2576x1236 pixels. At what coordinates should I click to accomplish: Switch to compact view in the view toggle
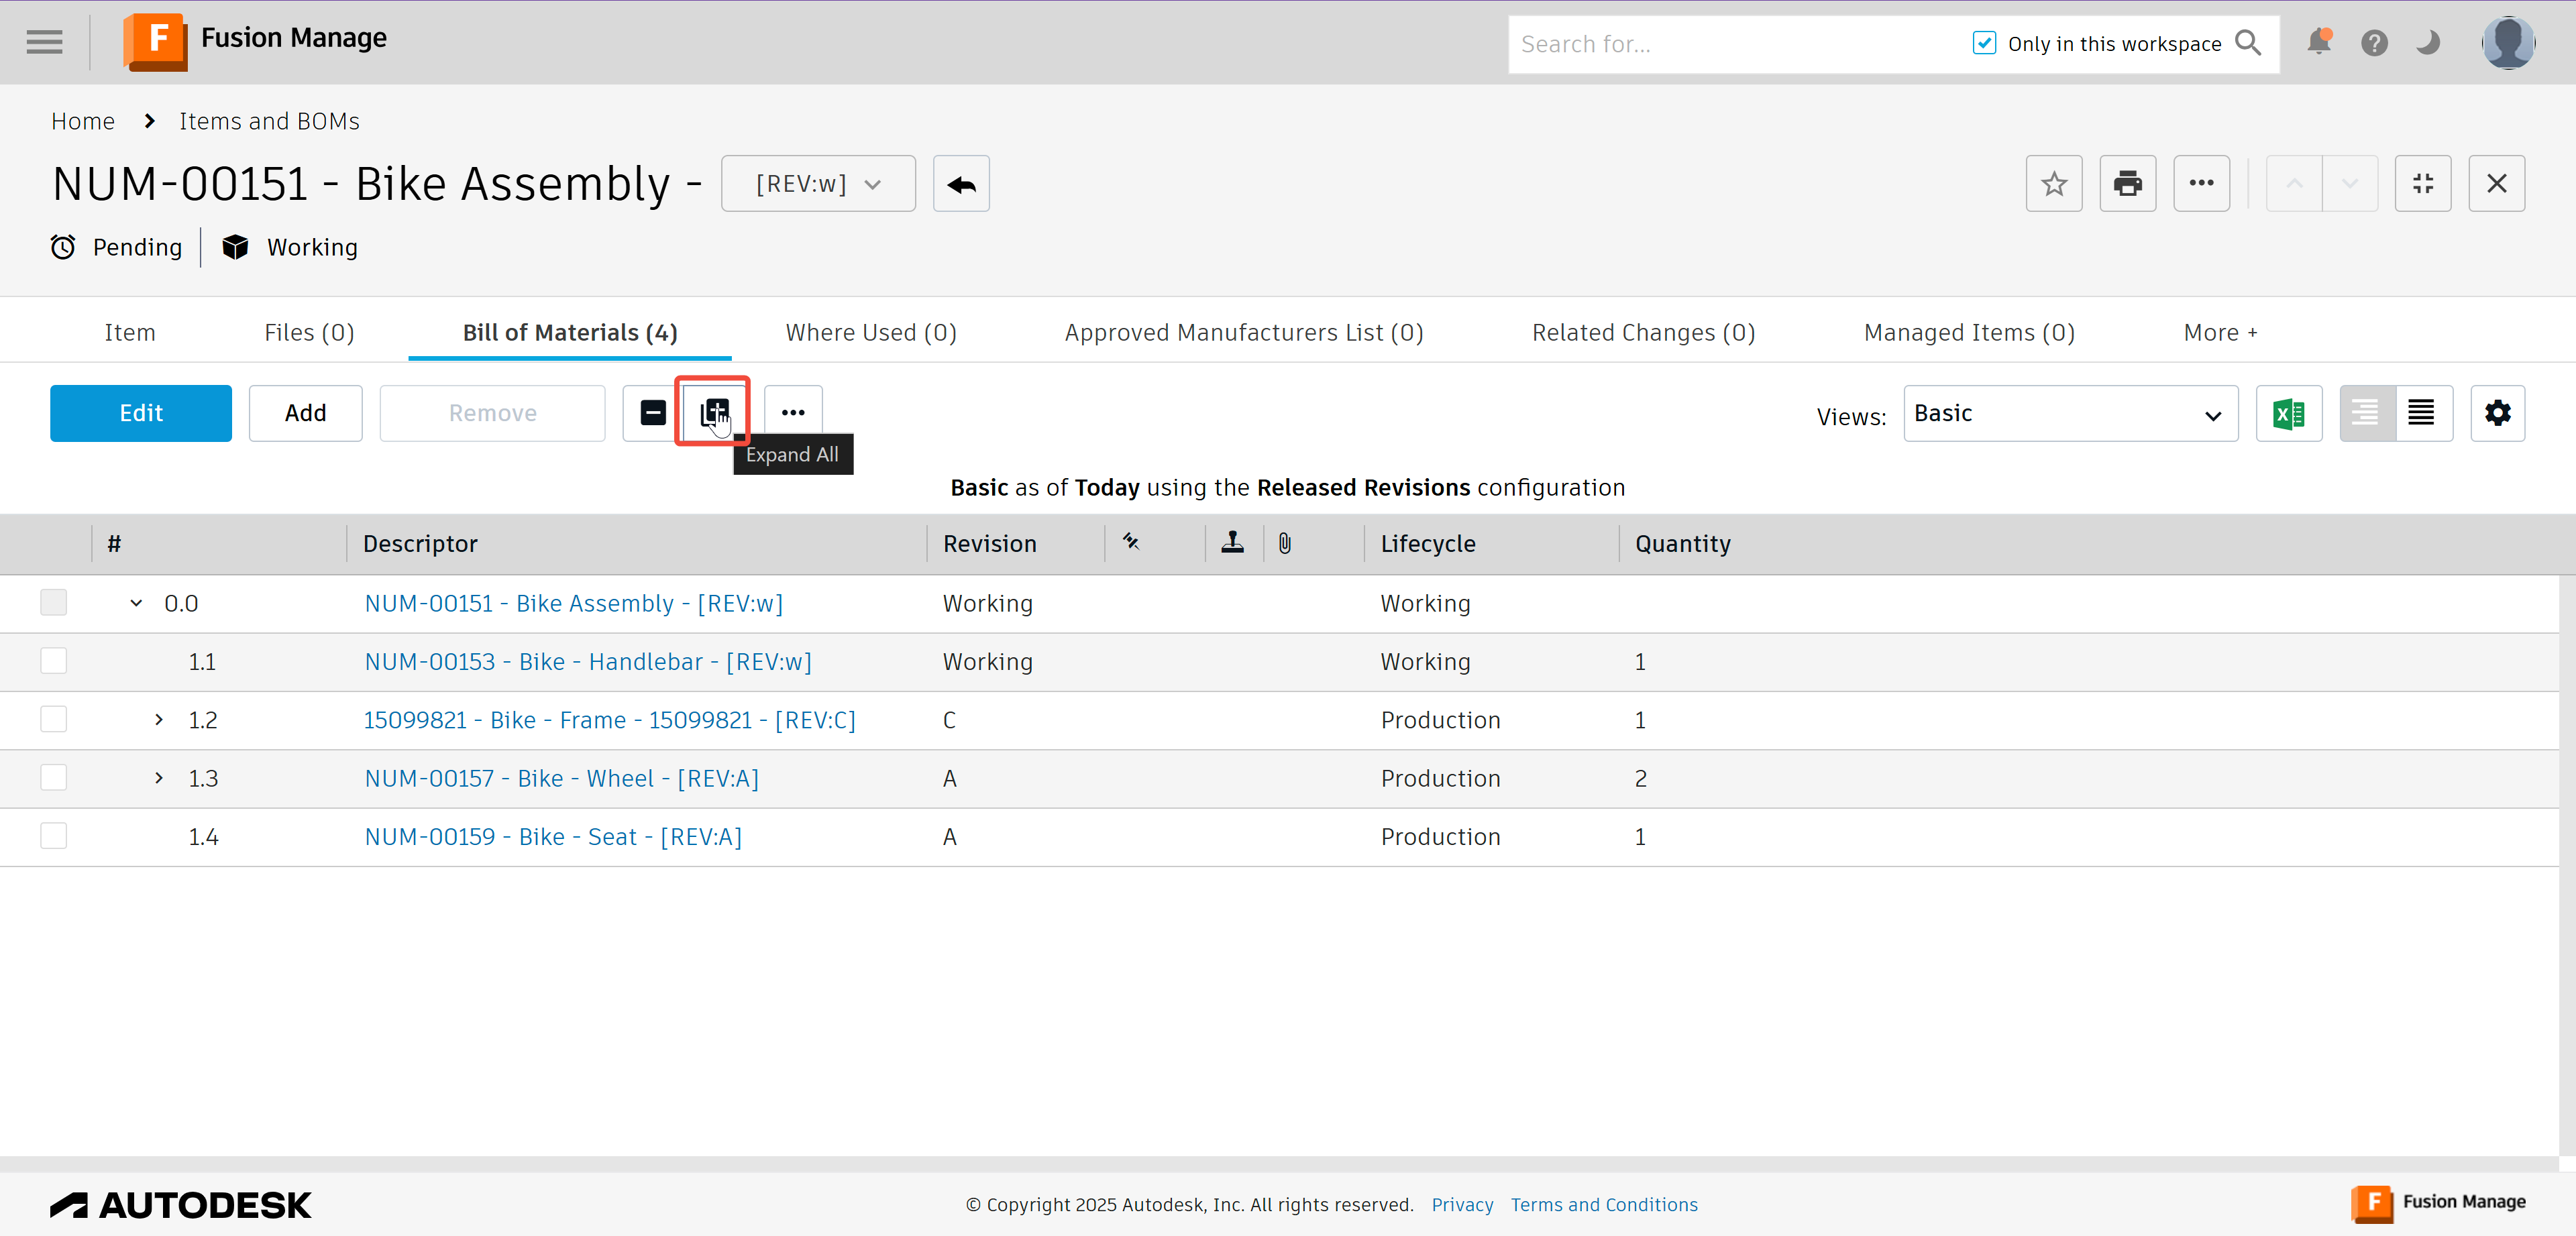(x=2422, y=412)
